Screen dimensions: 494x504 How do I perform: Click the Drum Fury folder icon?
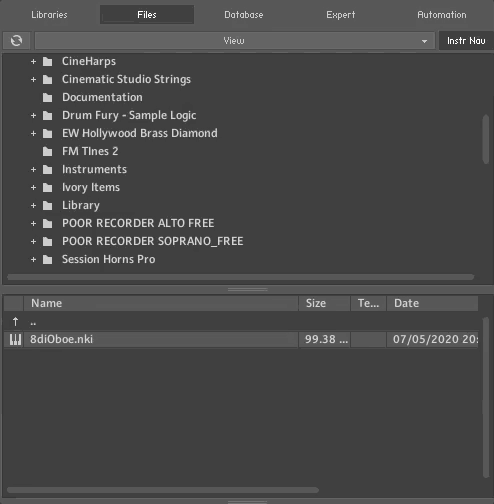pos(48,116)
